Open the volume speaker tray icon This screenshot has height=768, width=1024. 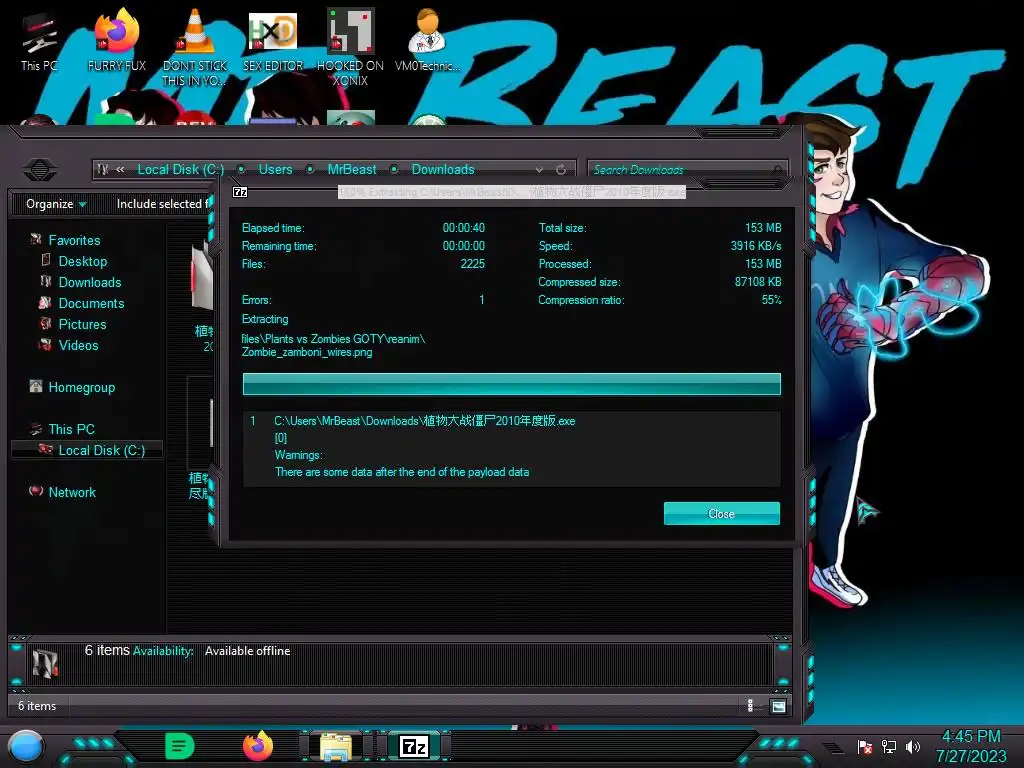click(x=913, y=746)
